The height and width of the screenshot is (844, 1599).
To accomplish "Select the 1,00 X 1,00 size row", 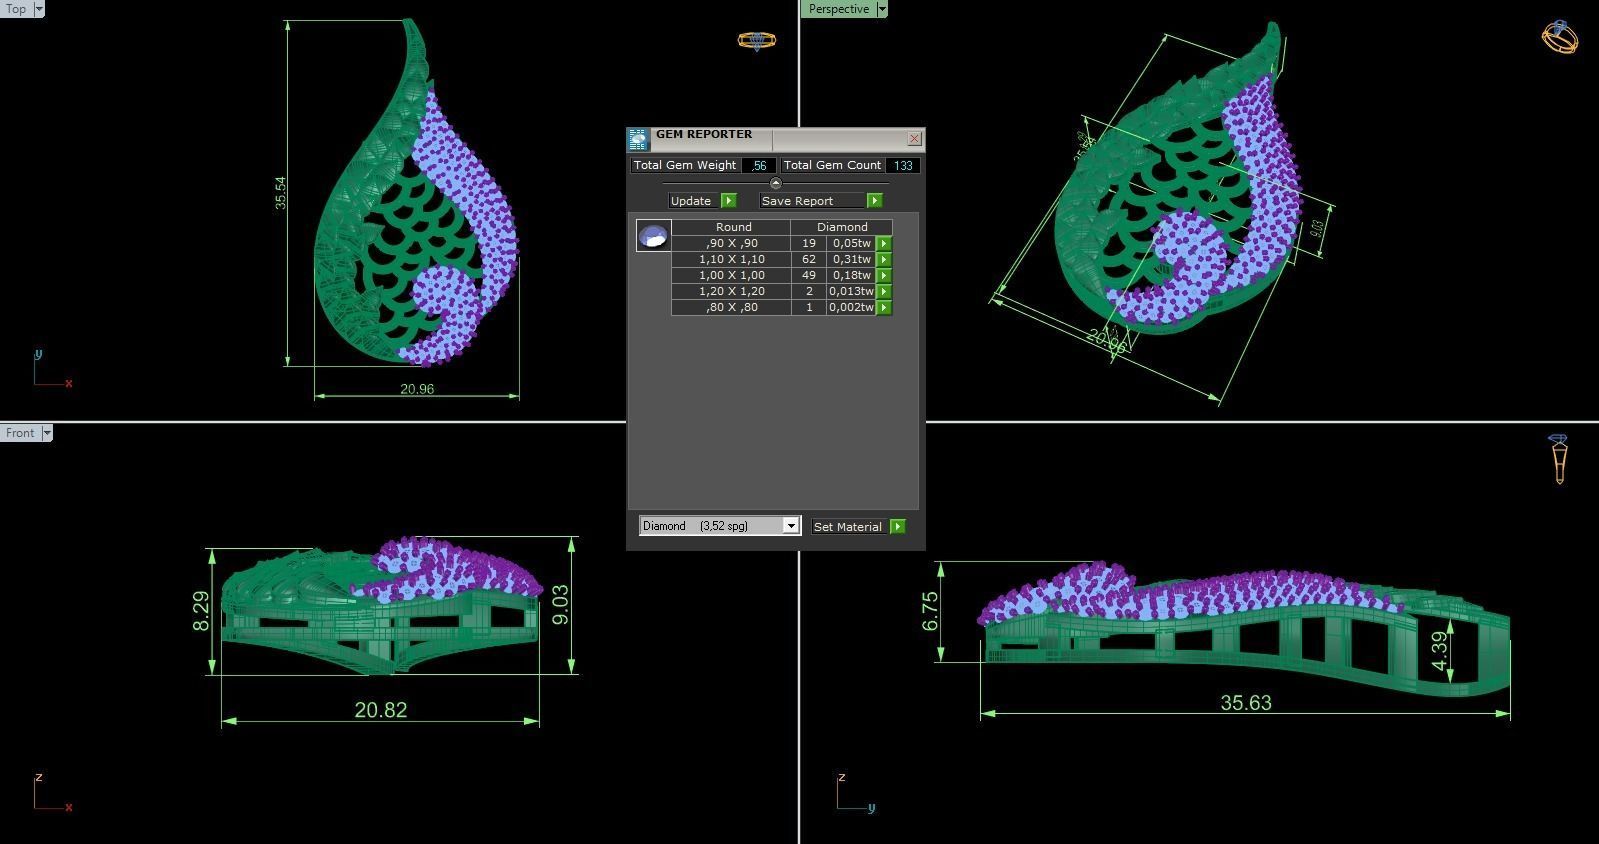I will tap(732, 275).
